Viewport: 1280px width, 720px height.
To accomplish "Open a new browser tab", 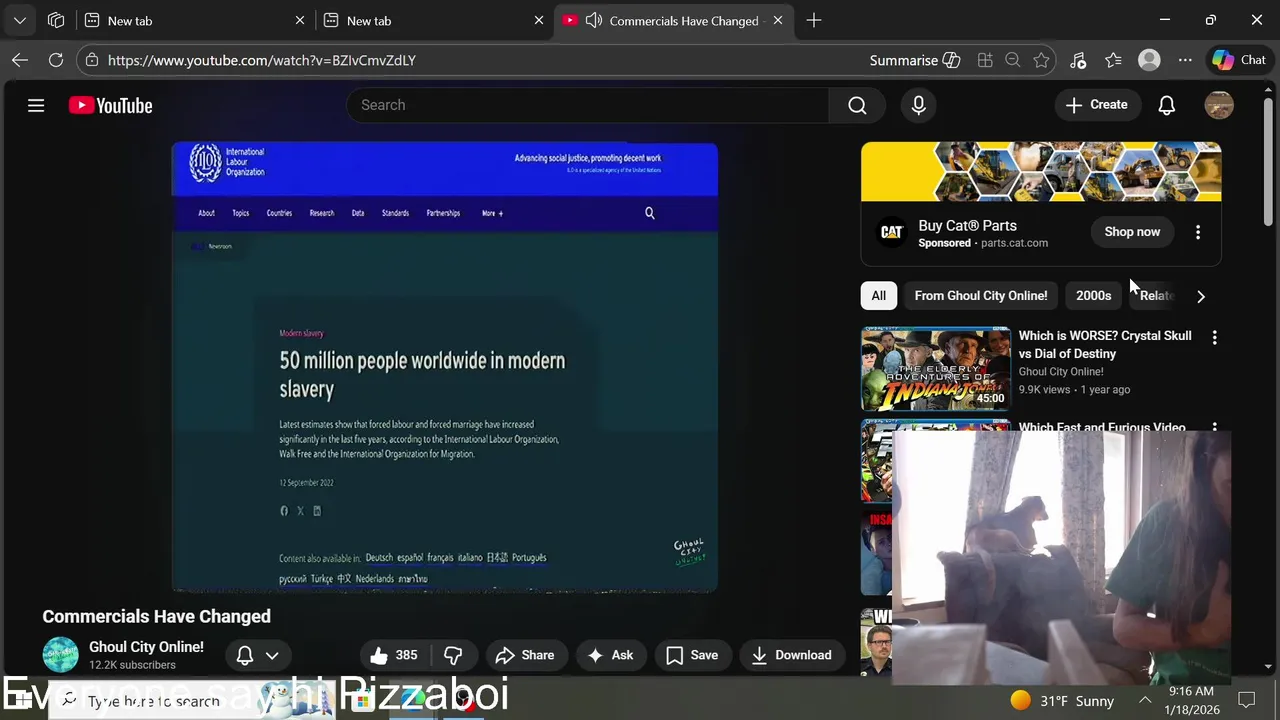I will [814, 20].
